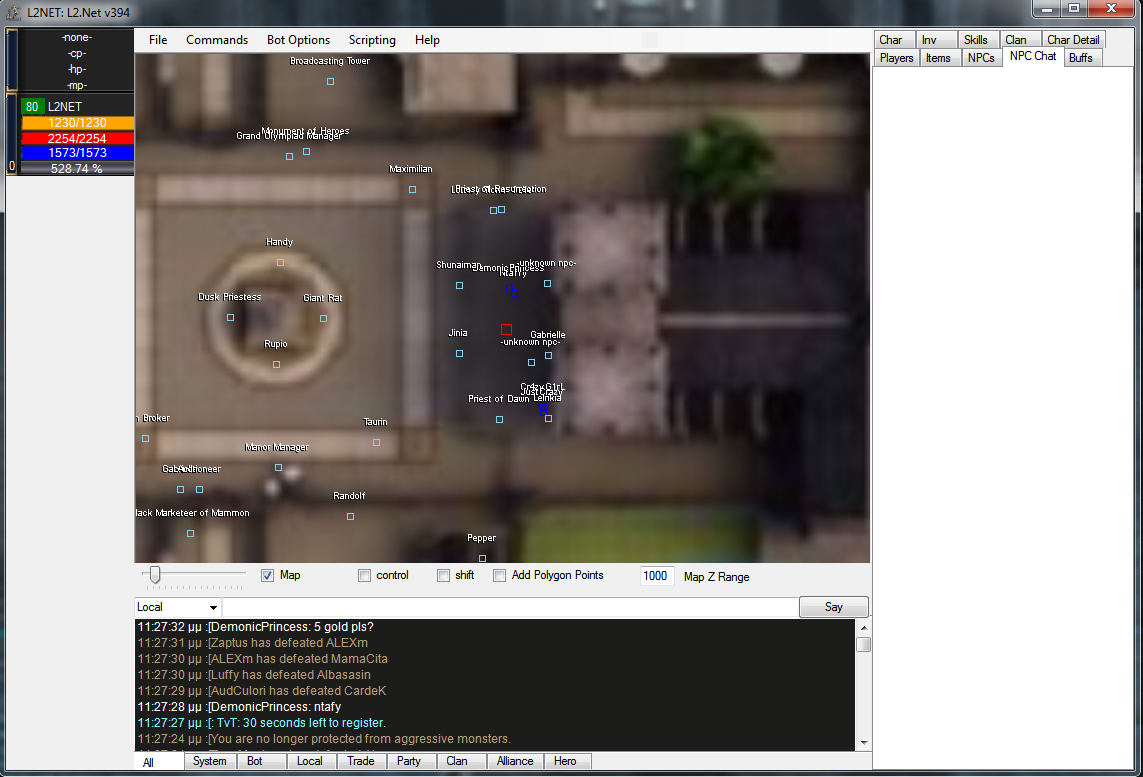Click the red HP bar 2254/2254
This screenshot has width=1143, height=777.
[x=77, y=138]
